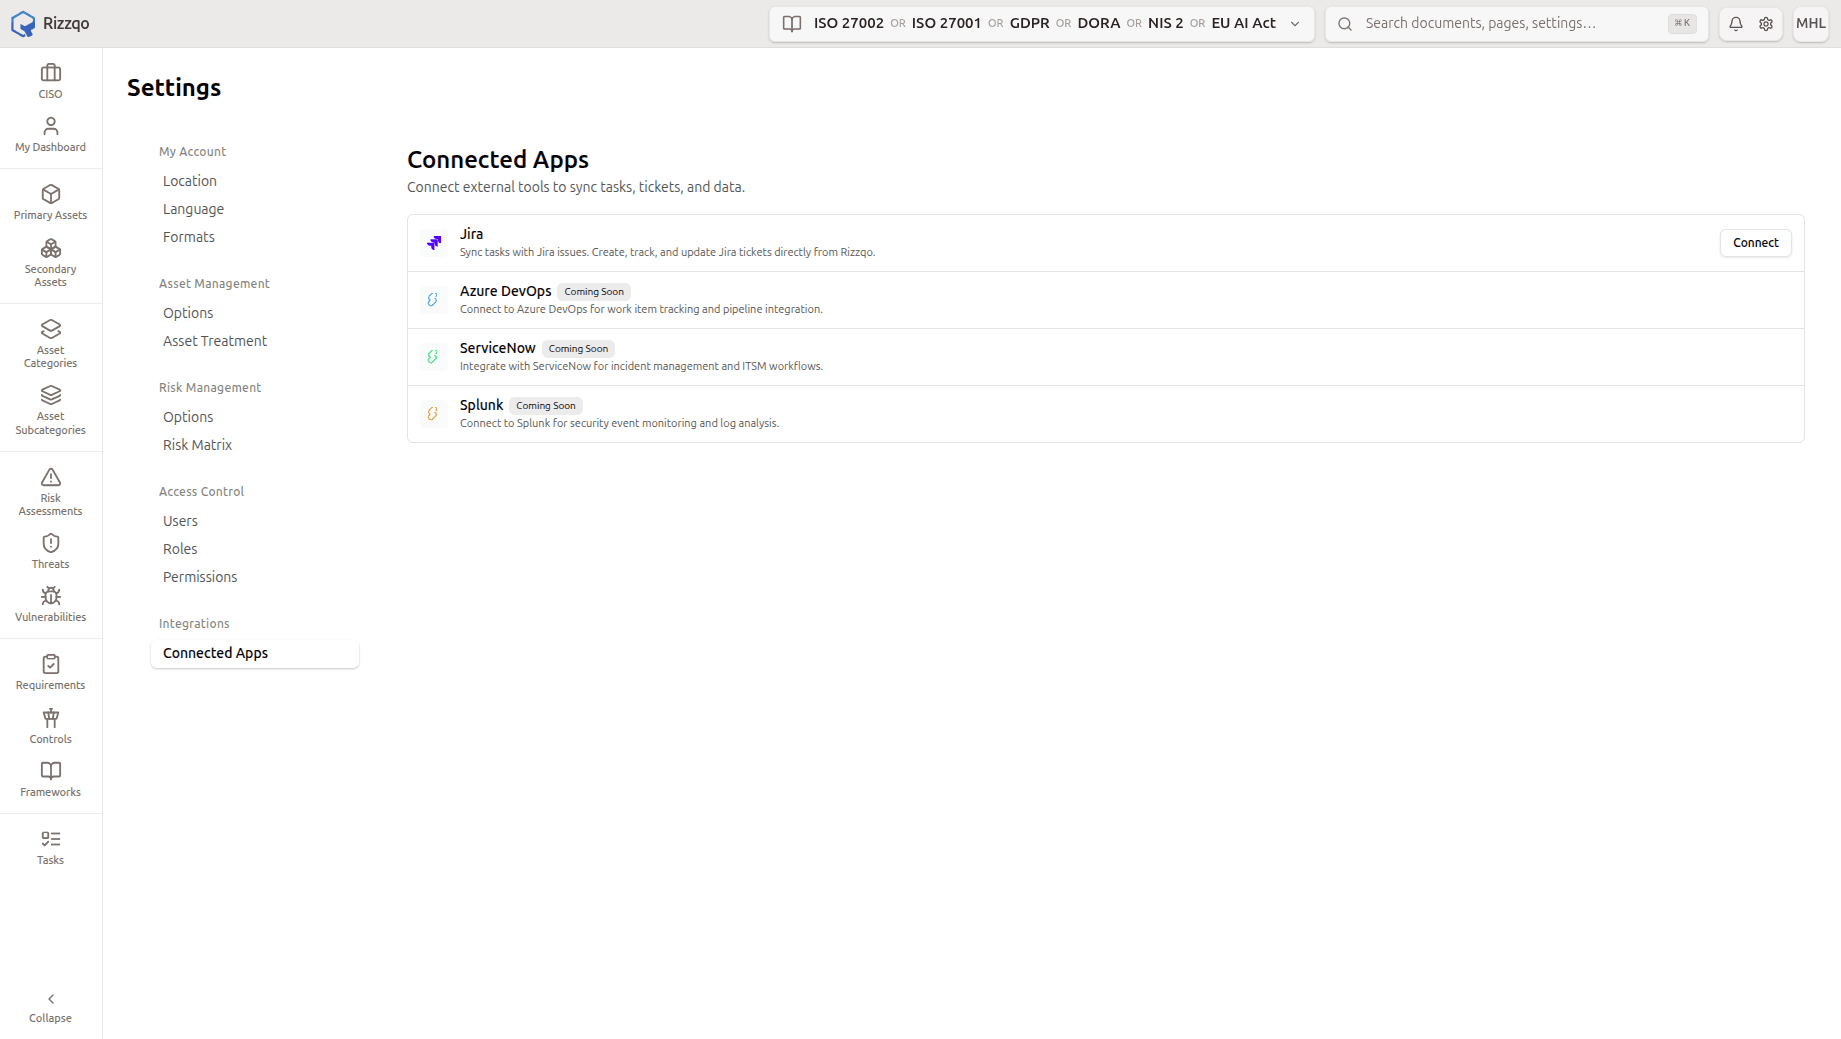Open Asset Categories
Viewport: 1841px width, 1039px height.
point(50,344)
